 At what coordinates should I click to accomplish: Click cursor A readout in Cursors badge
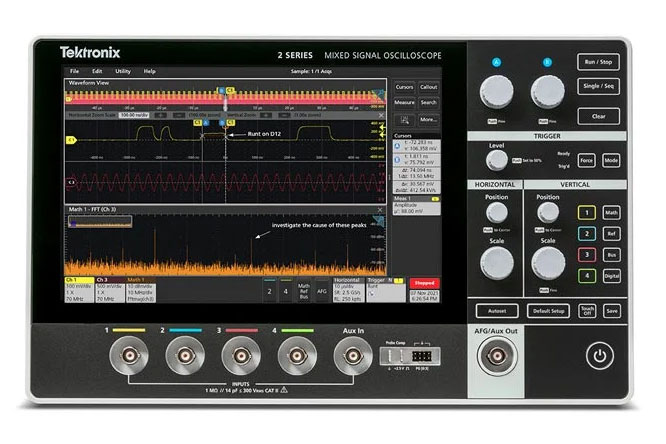click(416, 146)
